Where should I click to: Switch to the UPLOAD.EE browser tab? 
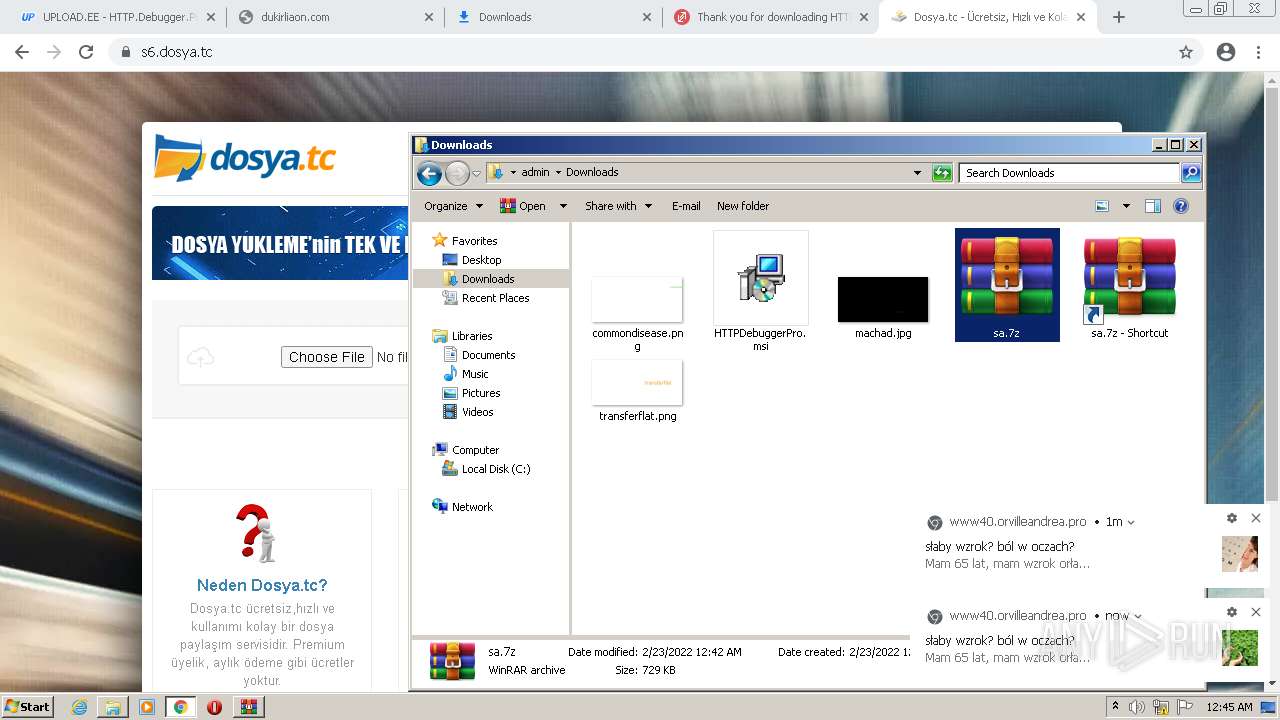(119, 17)
